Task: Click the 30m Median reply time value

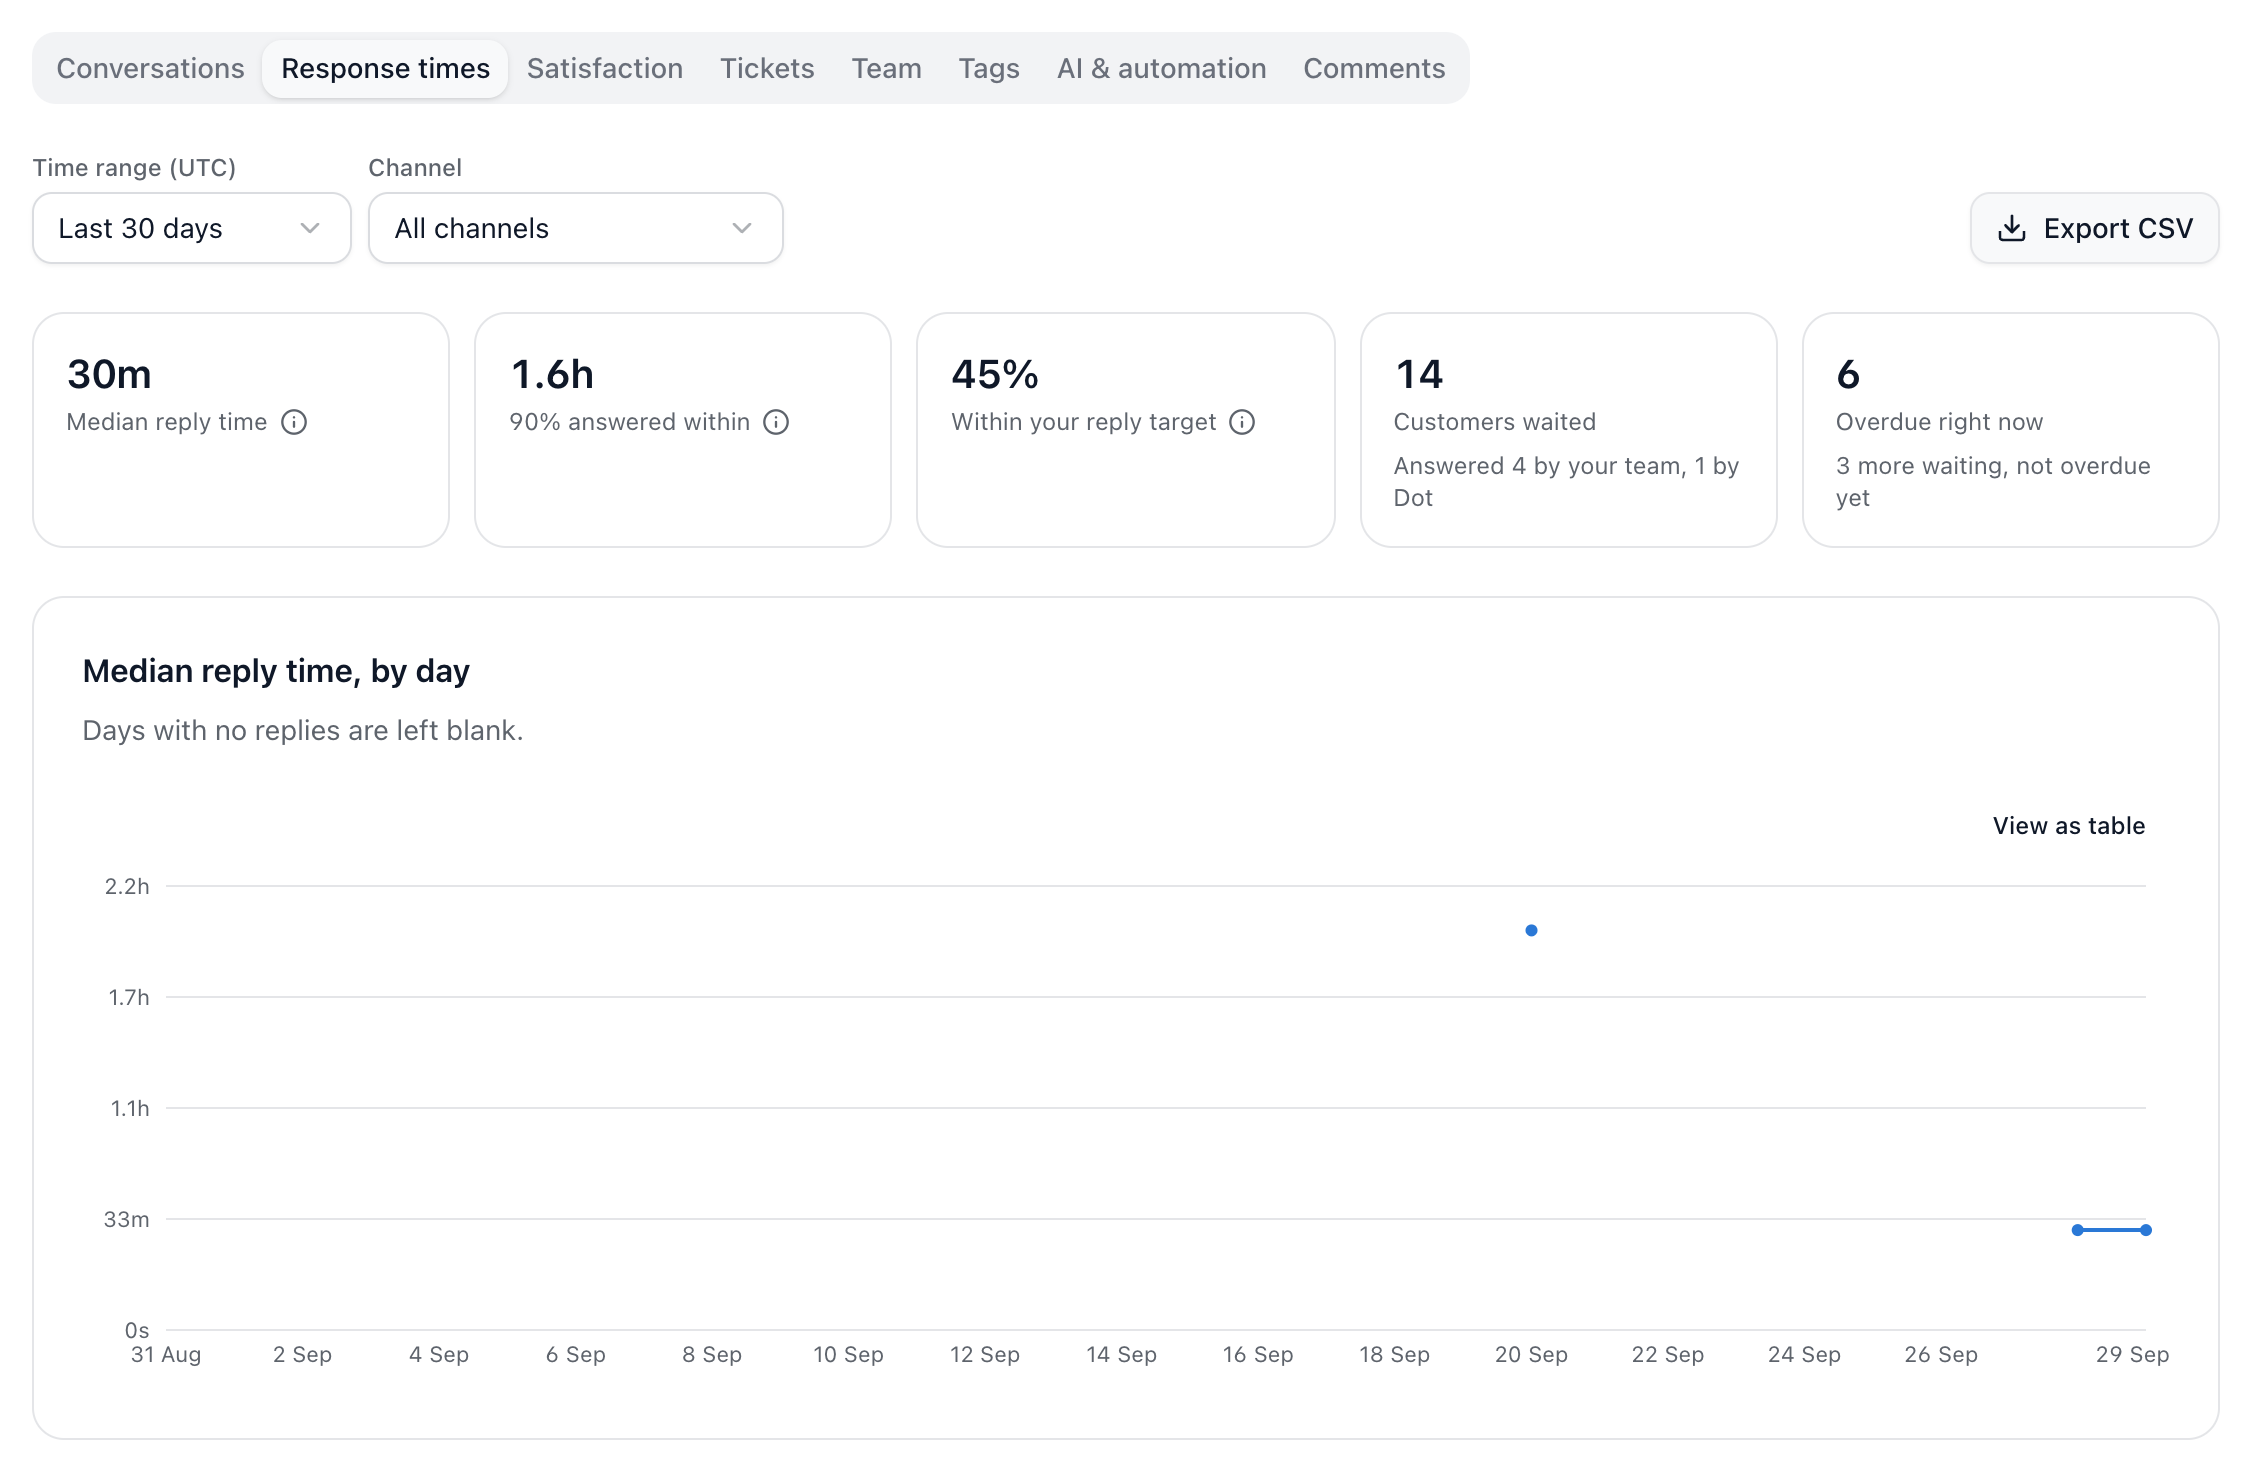Action: [109, 375]
